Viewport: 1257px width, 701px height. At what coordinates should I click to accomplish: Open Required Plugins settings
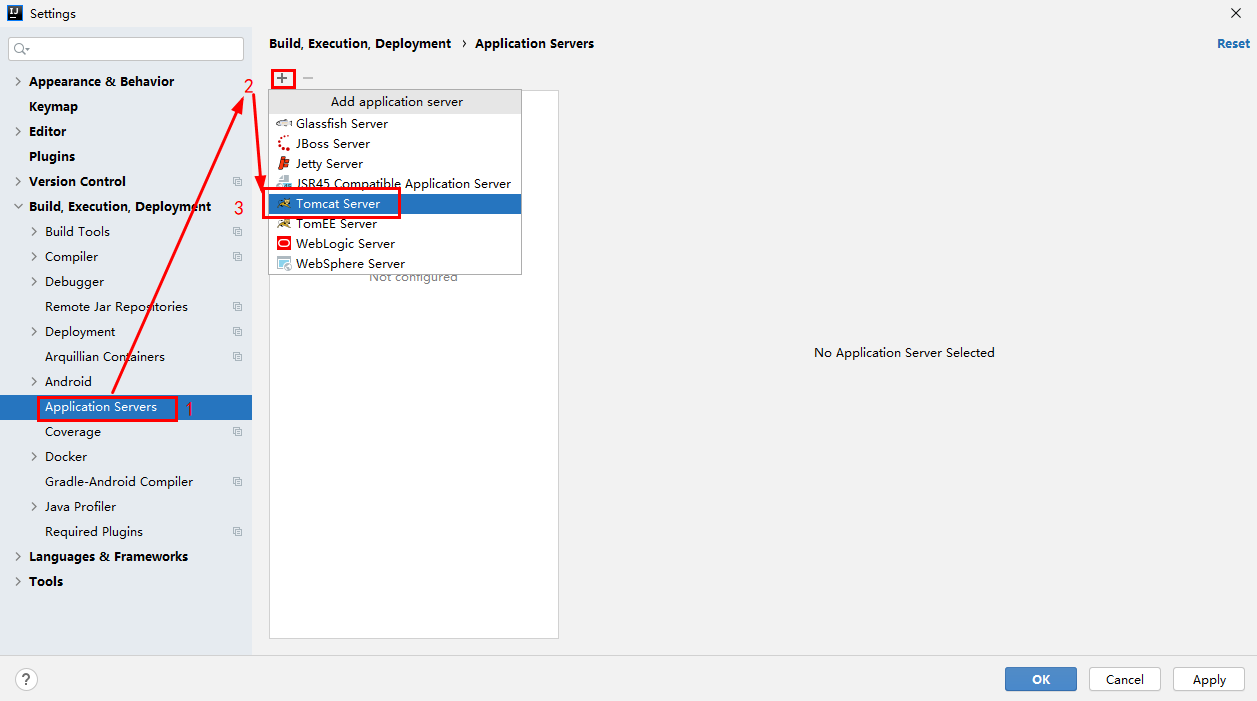94,532
